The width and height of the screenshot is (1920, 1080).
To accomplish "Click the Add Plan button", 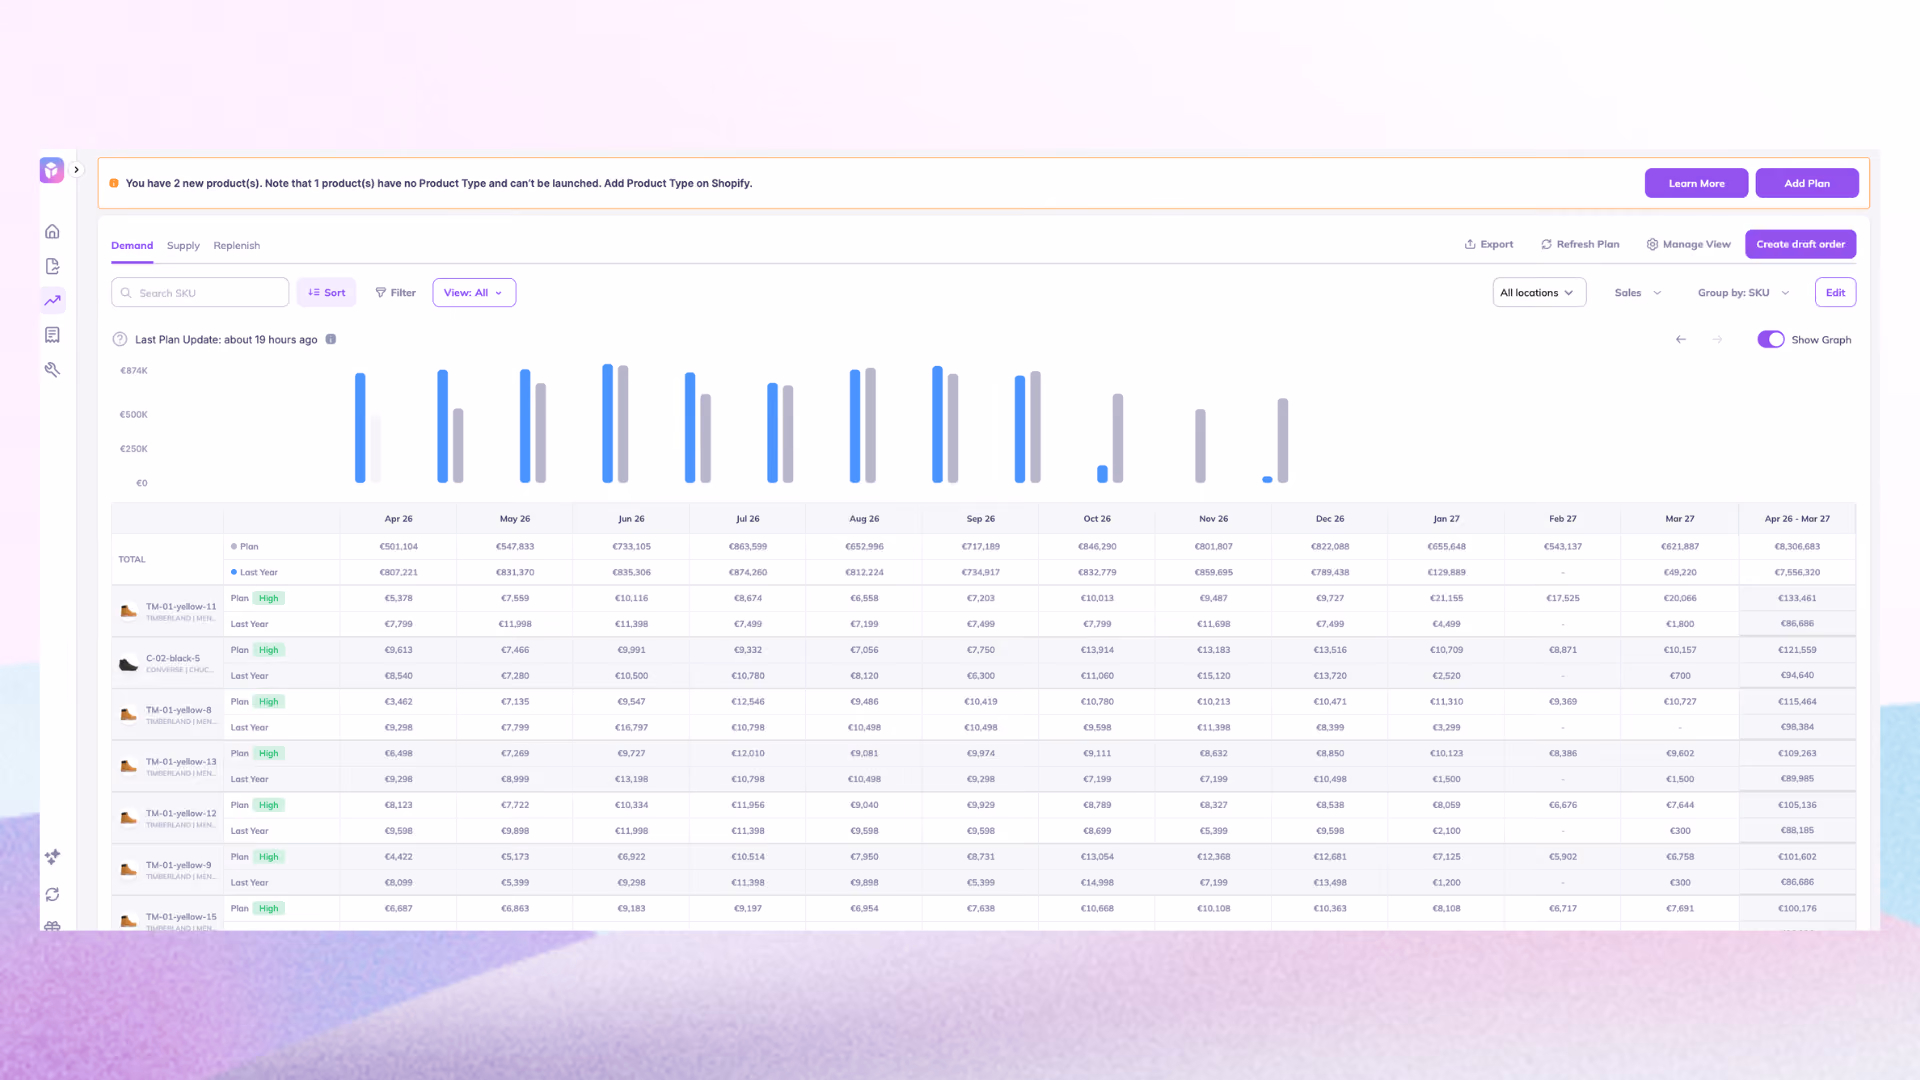I will (1807, 183).
